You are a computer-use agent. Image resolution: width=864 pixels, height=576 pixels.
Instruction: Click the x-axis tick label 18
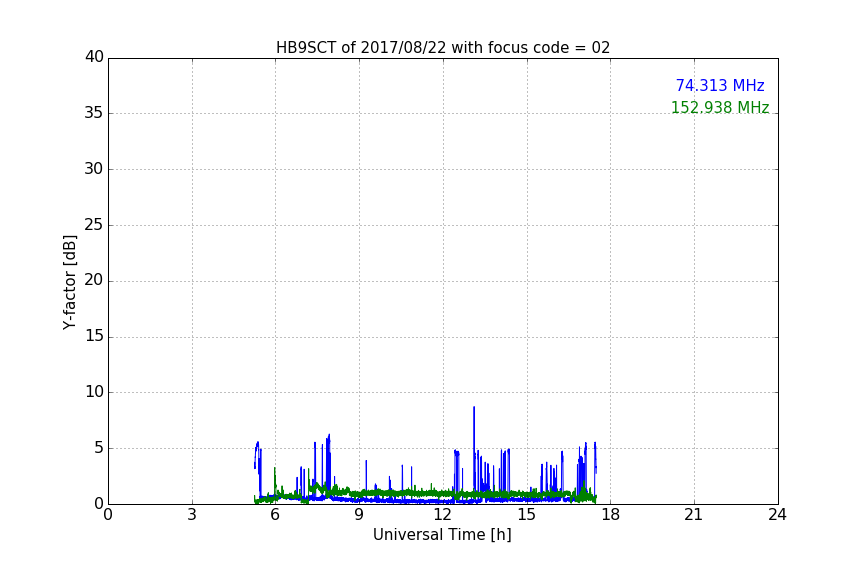tap(610, 515)
